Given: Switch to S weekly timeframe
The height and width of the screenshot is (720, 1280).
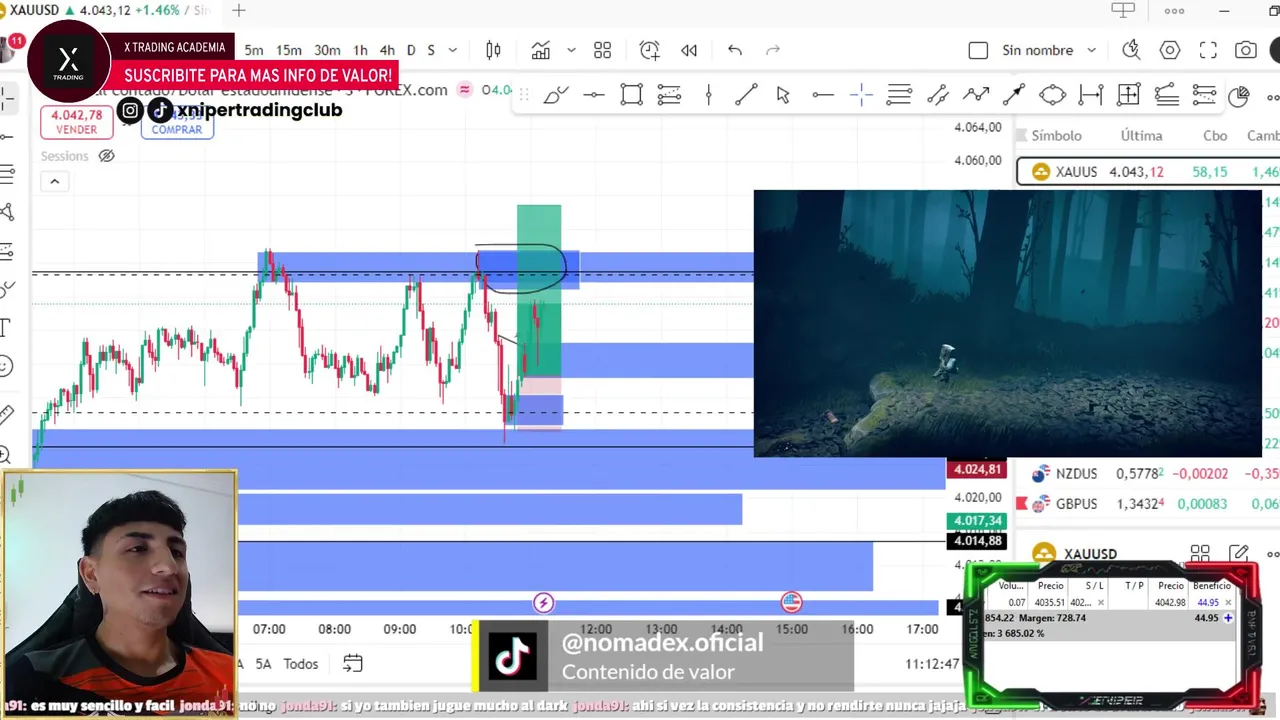Looking at the screenshot, I should [x=431, y=50].
